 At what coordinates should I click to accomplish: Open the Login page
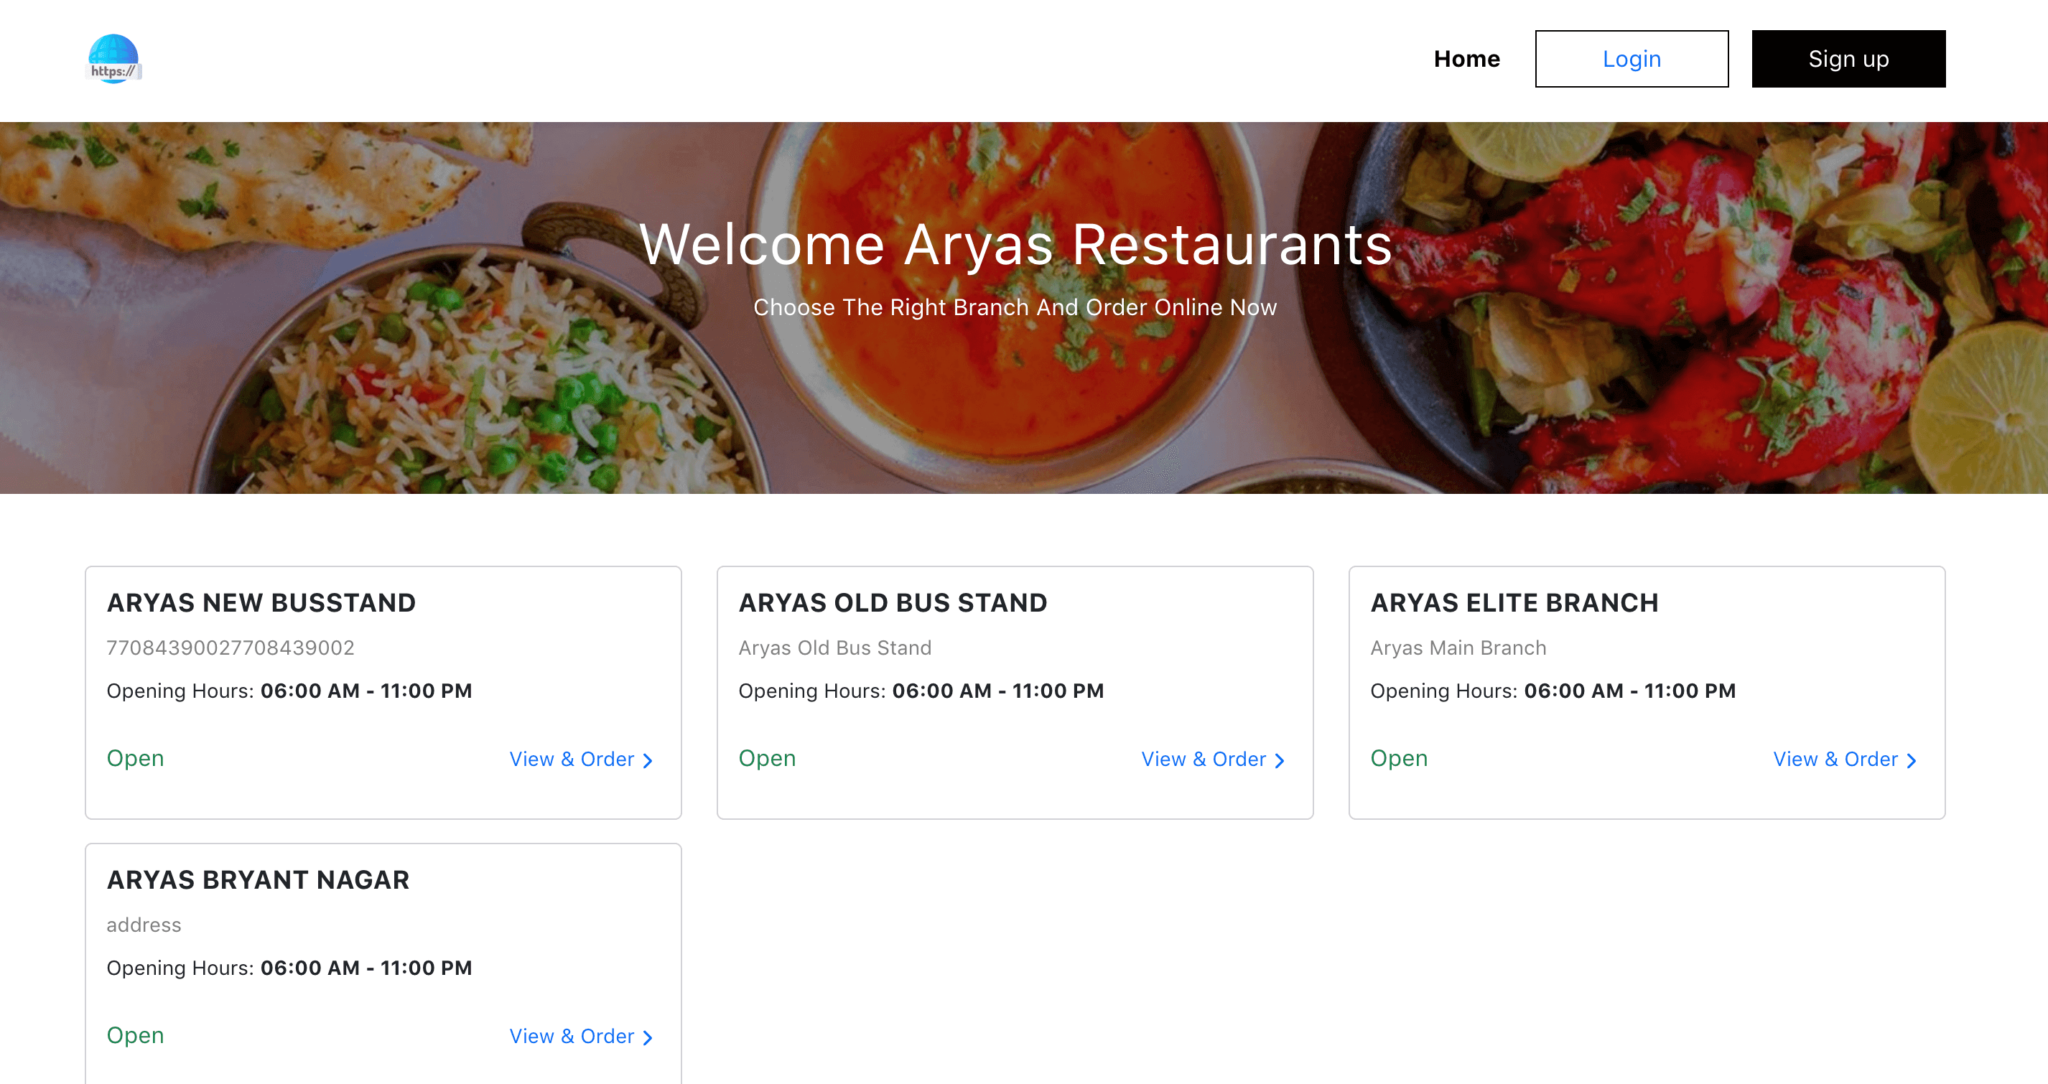point(1630,58)
